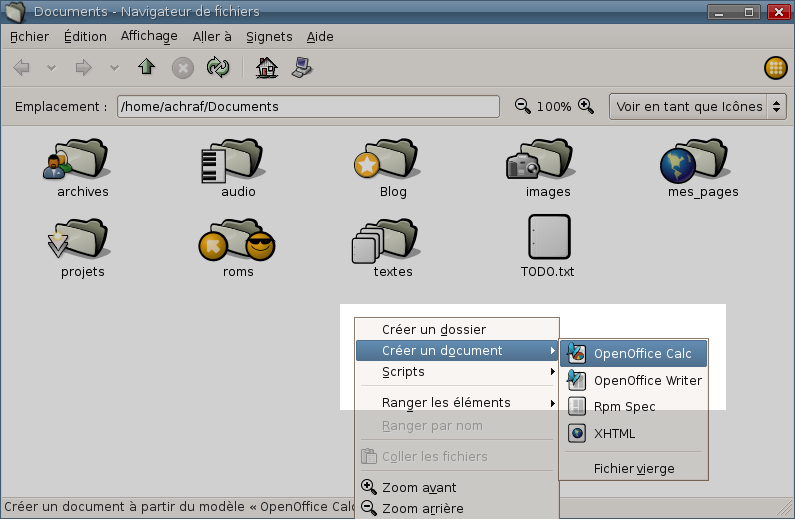
Task: Click the Forward navigation arrow
Action: [x=83, y=67]
